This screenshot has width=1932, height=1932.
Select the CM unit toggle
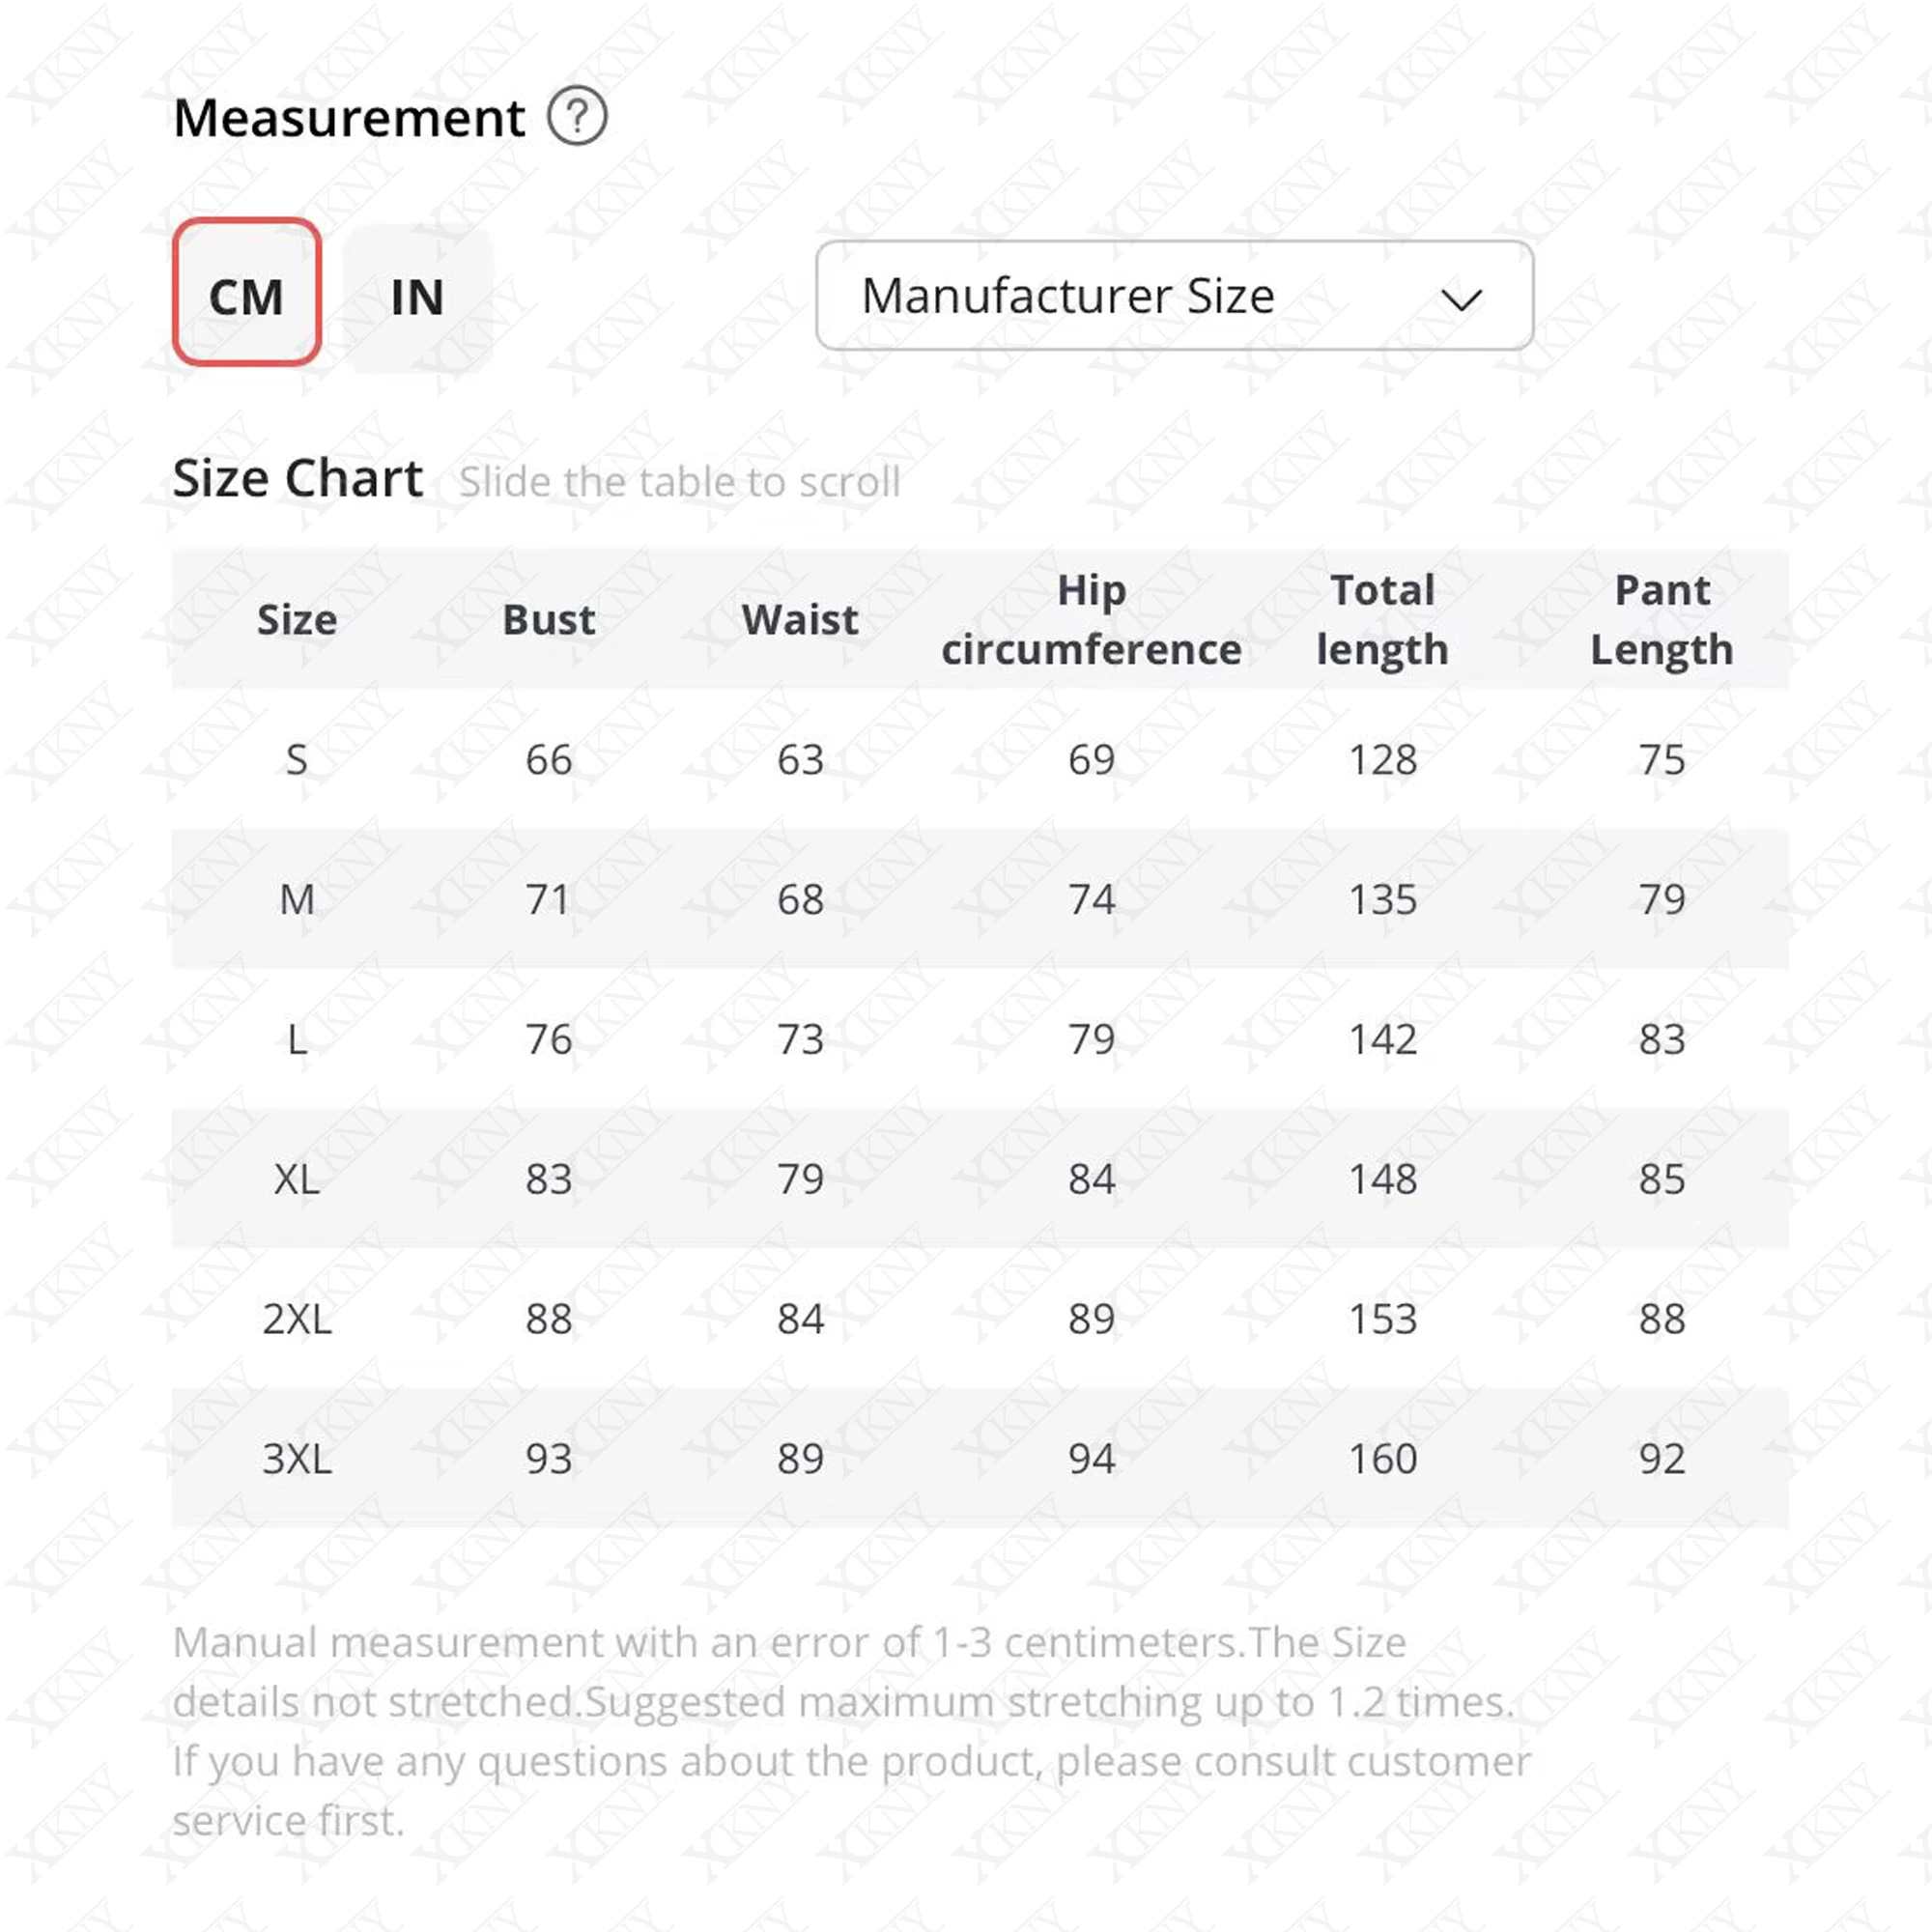coord(246,292)
